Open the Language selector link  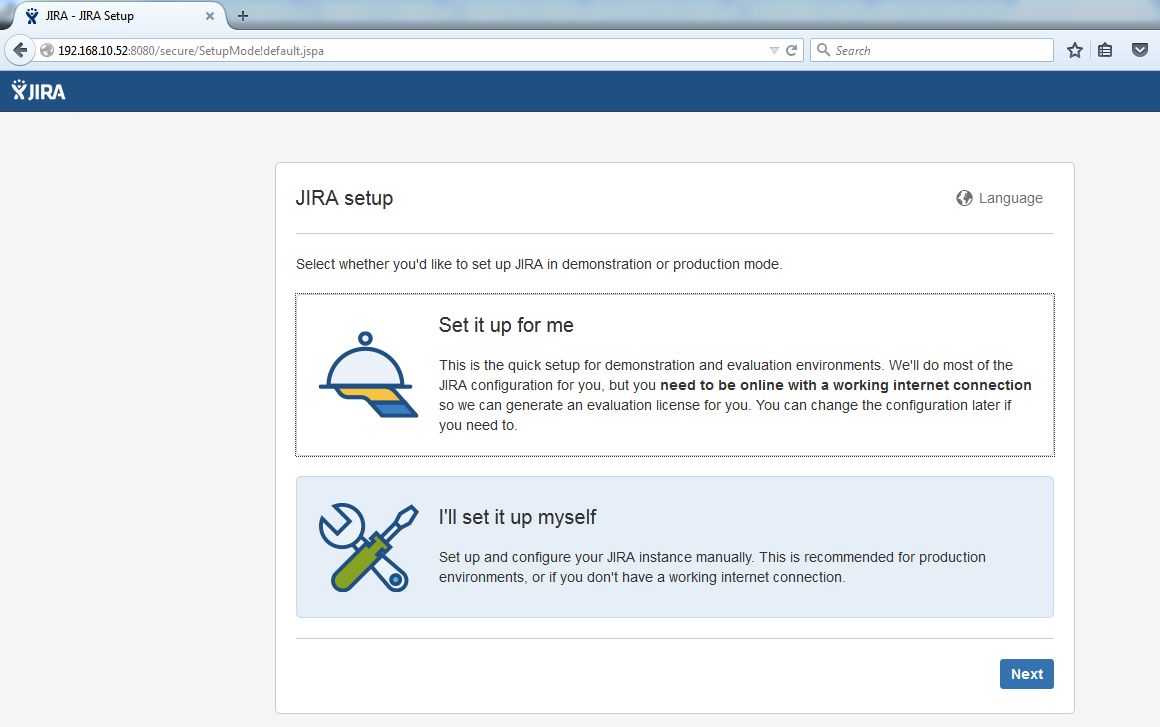coord(999,198)
